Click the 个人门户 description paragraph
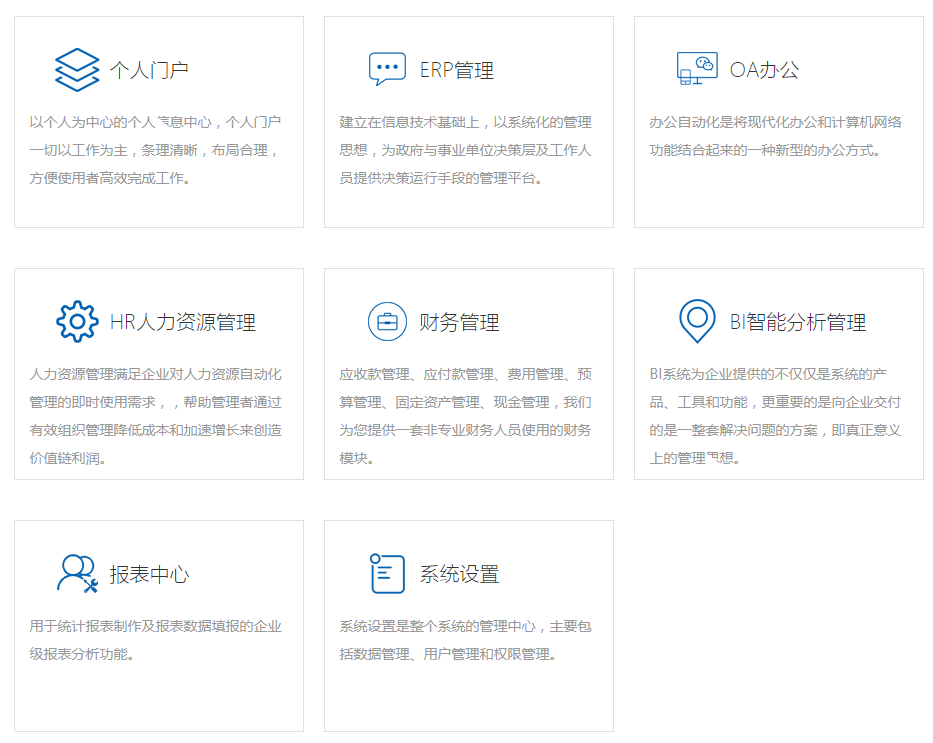The image size is (933, 743). pyautogui.click(x=155, y=150)
